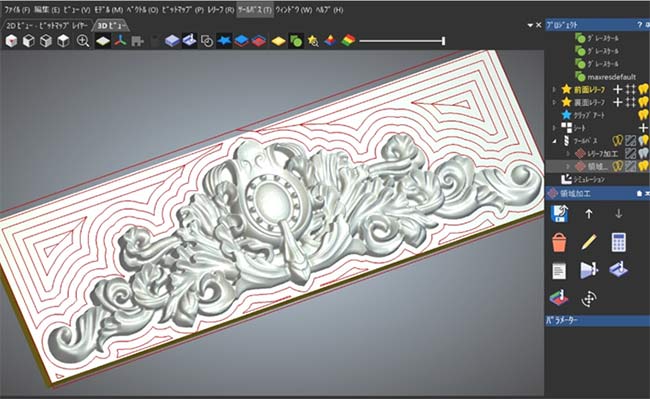Open the モデル (M) menu
This screenshot has width=650, height=399.
click(x=108, y=10)
